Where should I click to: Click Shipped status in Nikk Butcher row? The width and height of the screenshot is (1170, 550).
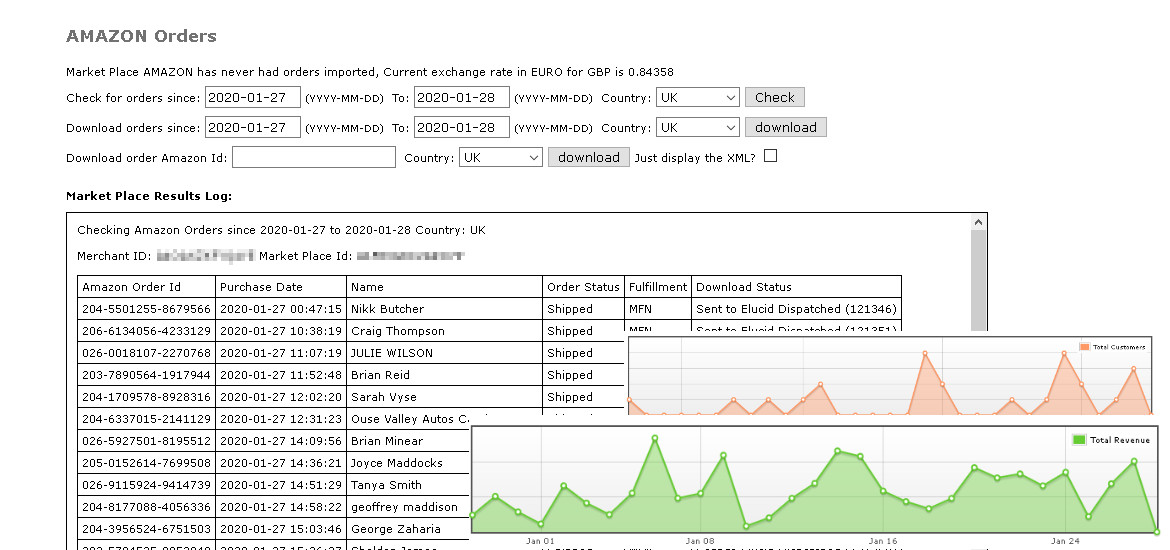click(x=569, y=309)
